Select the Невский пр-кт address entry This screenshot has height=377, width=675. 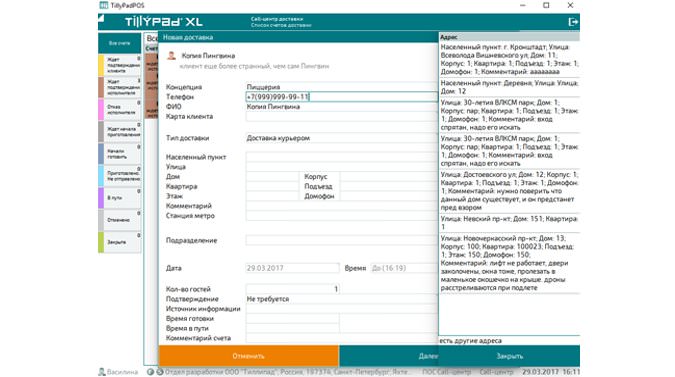click(x=509, y=222)
